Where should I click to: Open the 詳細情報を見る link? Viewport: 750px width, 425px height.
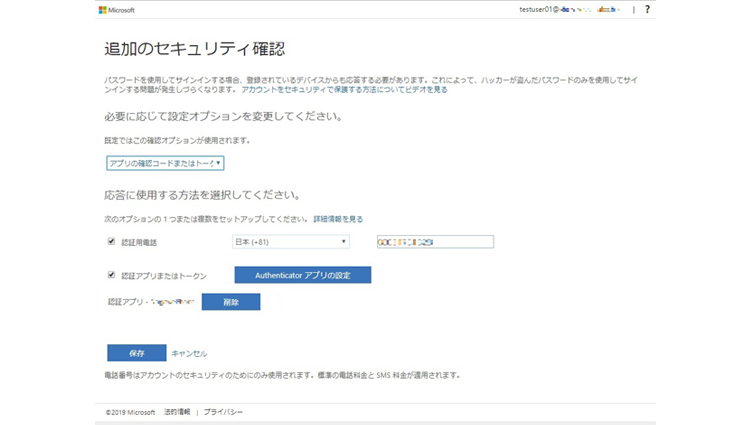338,219
